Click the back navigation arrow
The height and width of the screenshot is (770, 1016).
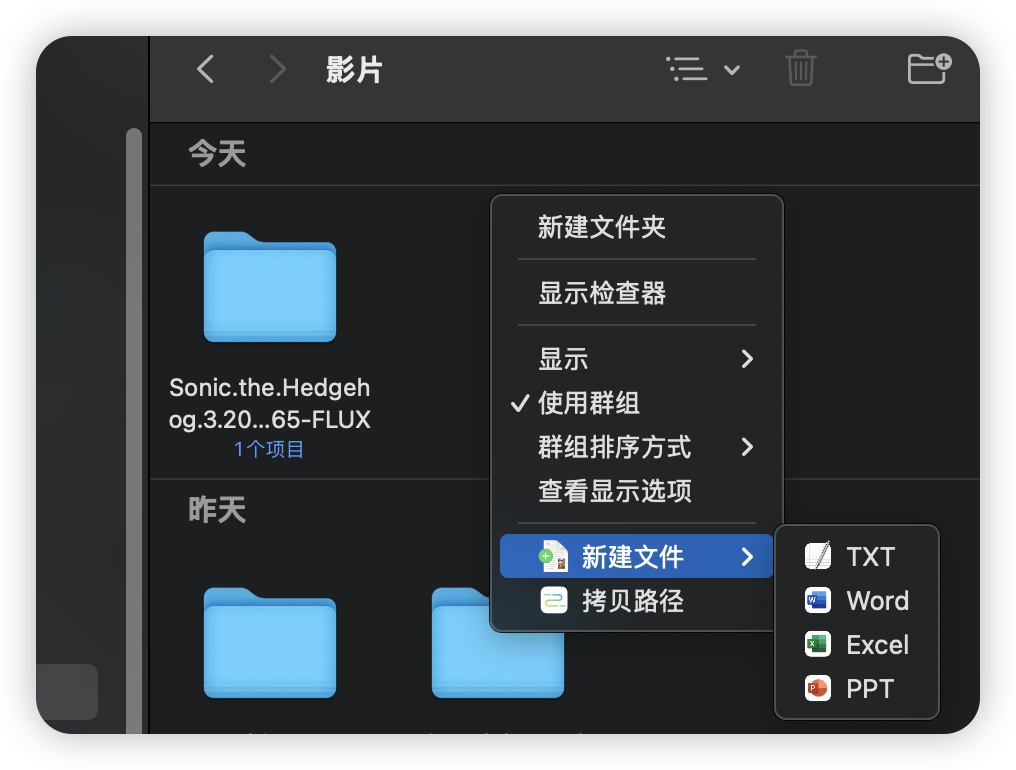click(x=206, y=69)
